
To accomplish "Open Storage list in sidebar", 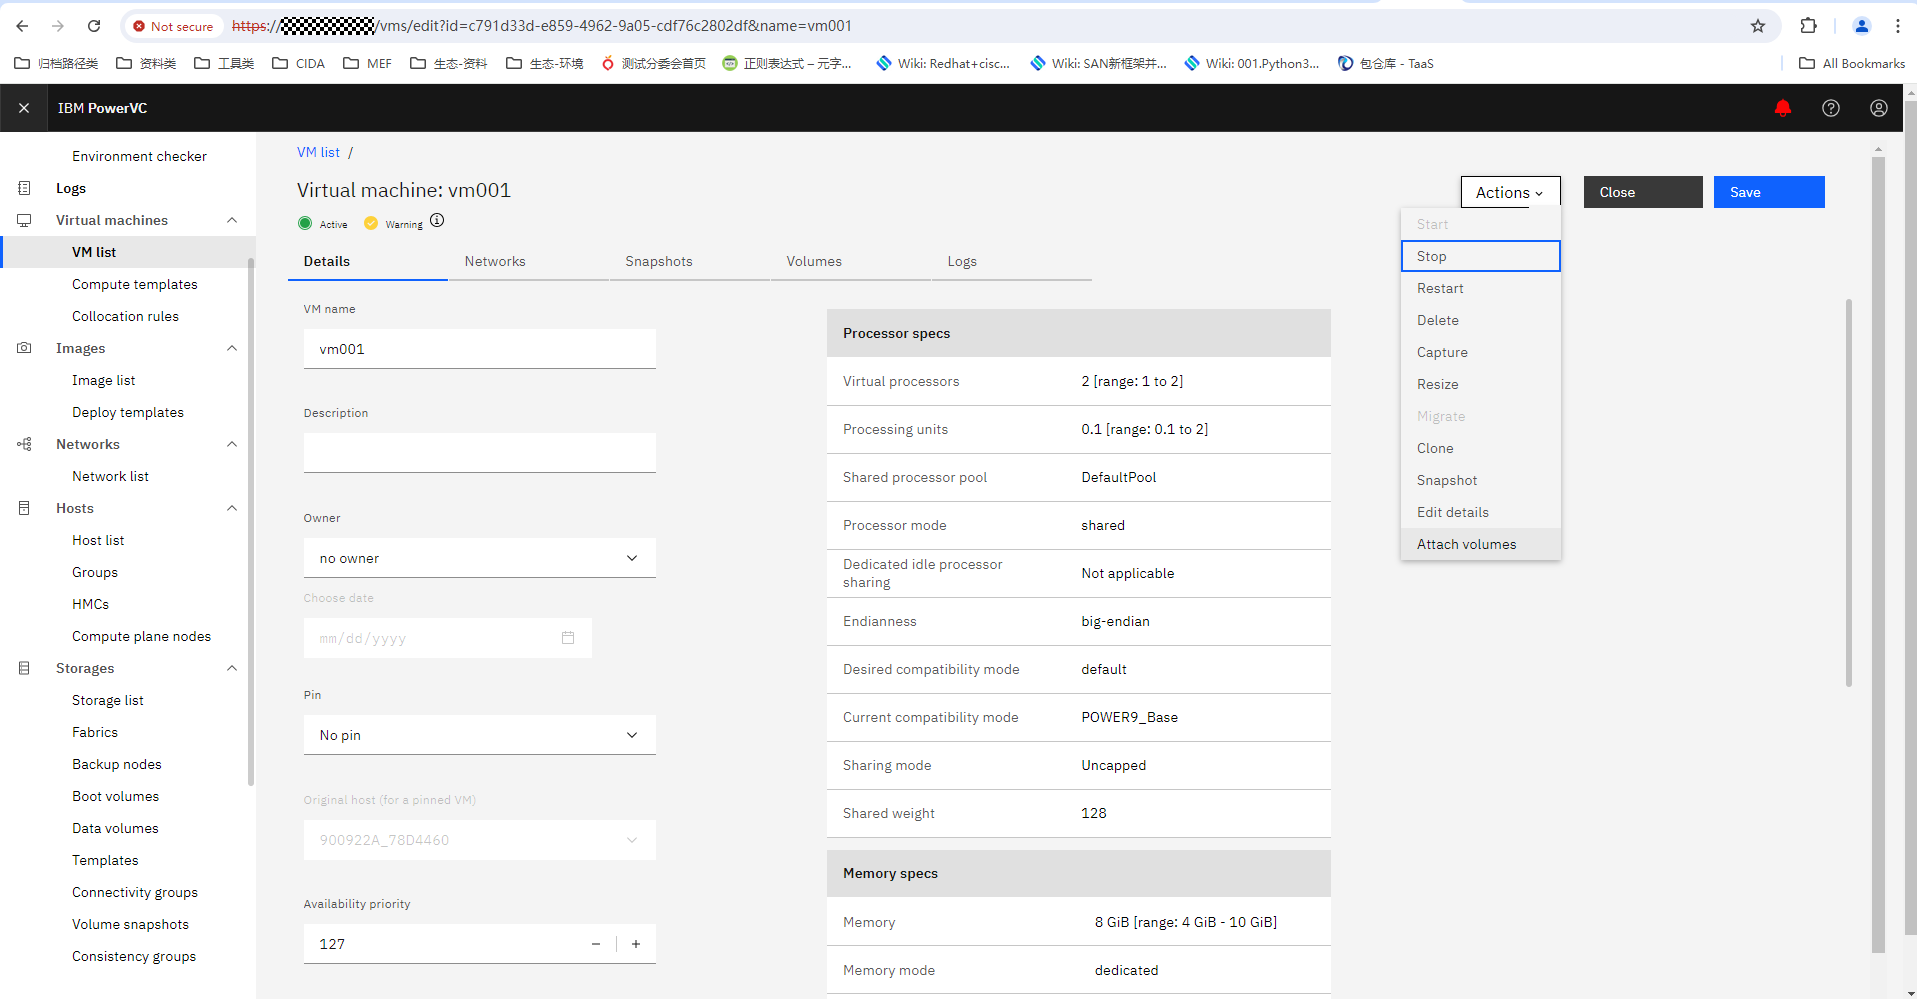I will click(108, 700).
